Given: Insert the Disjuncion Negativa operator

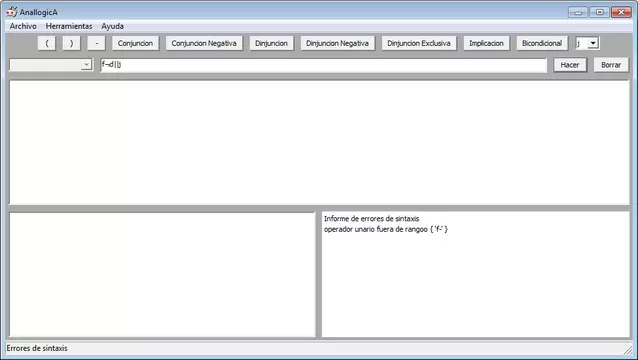Looking at the screenshot, I should point(337,43).
